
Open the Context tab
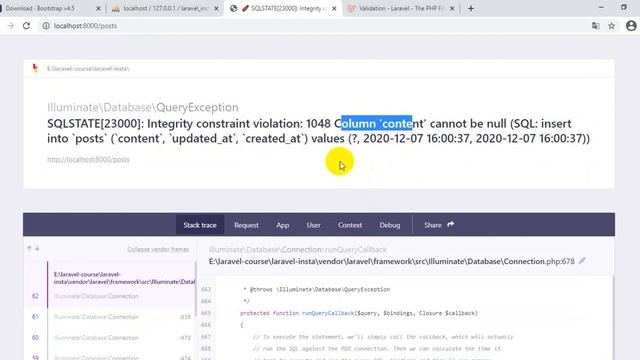click(350, 225)
